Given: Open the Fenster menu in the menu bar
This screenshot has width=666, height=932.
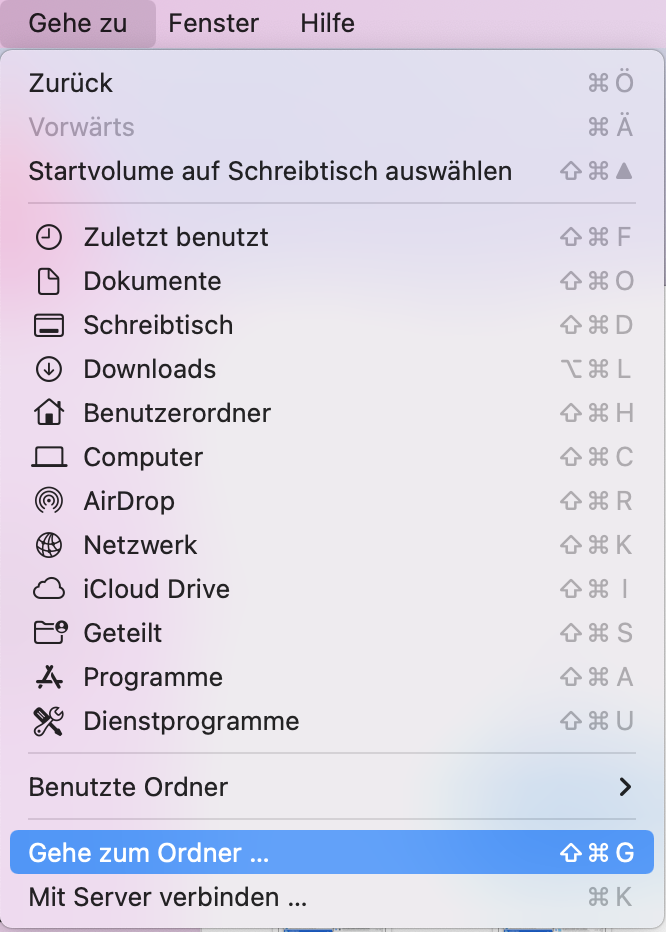Looking at the screenshot, I should point(213,23).
